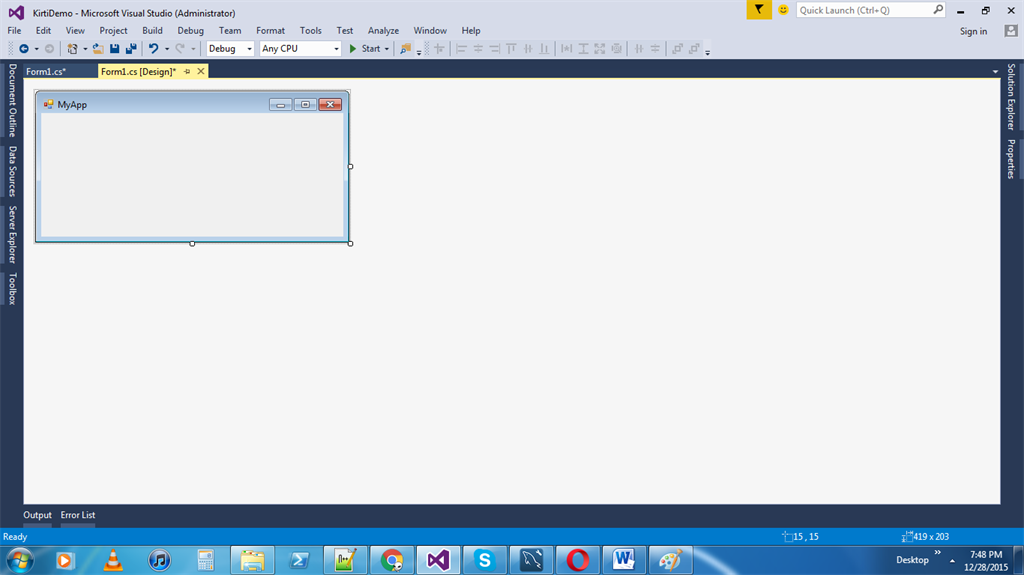Click the Sign in link
This screenshot has height=575, width=1024.
pos(973,31)
